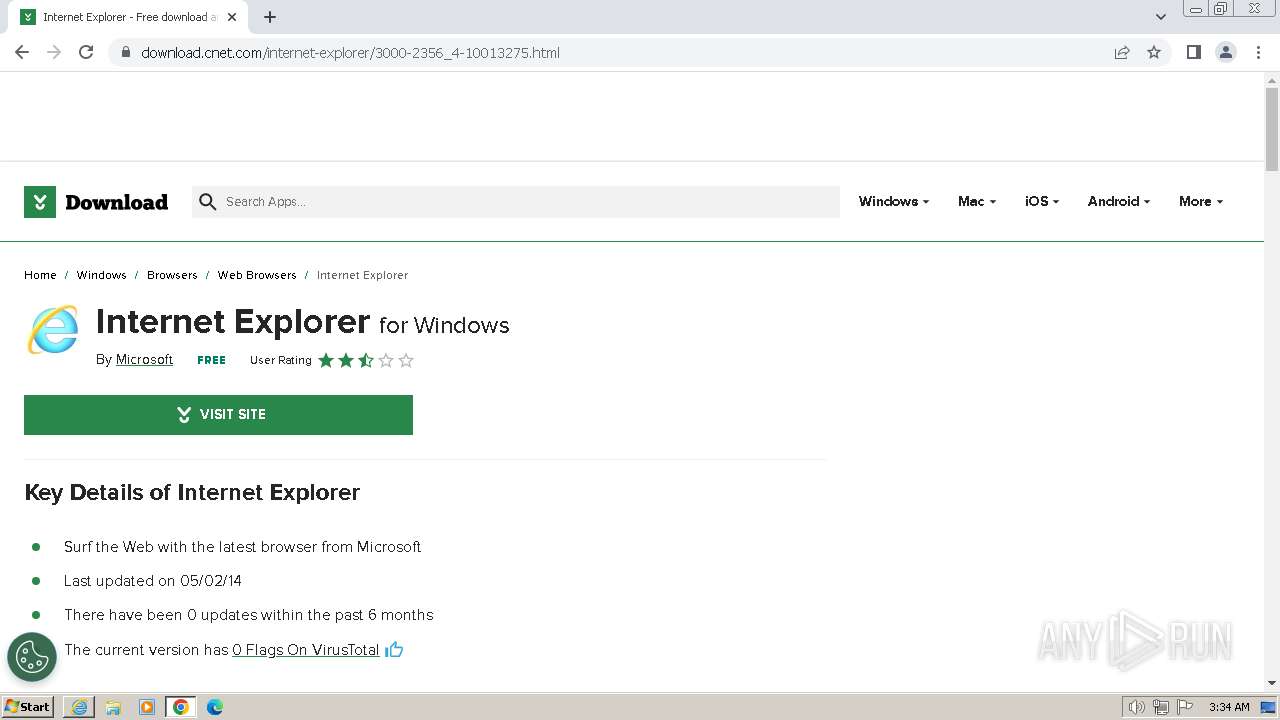Reload the current page

[86, 52]
